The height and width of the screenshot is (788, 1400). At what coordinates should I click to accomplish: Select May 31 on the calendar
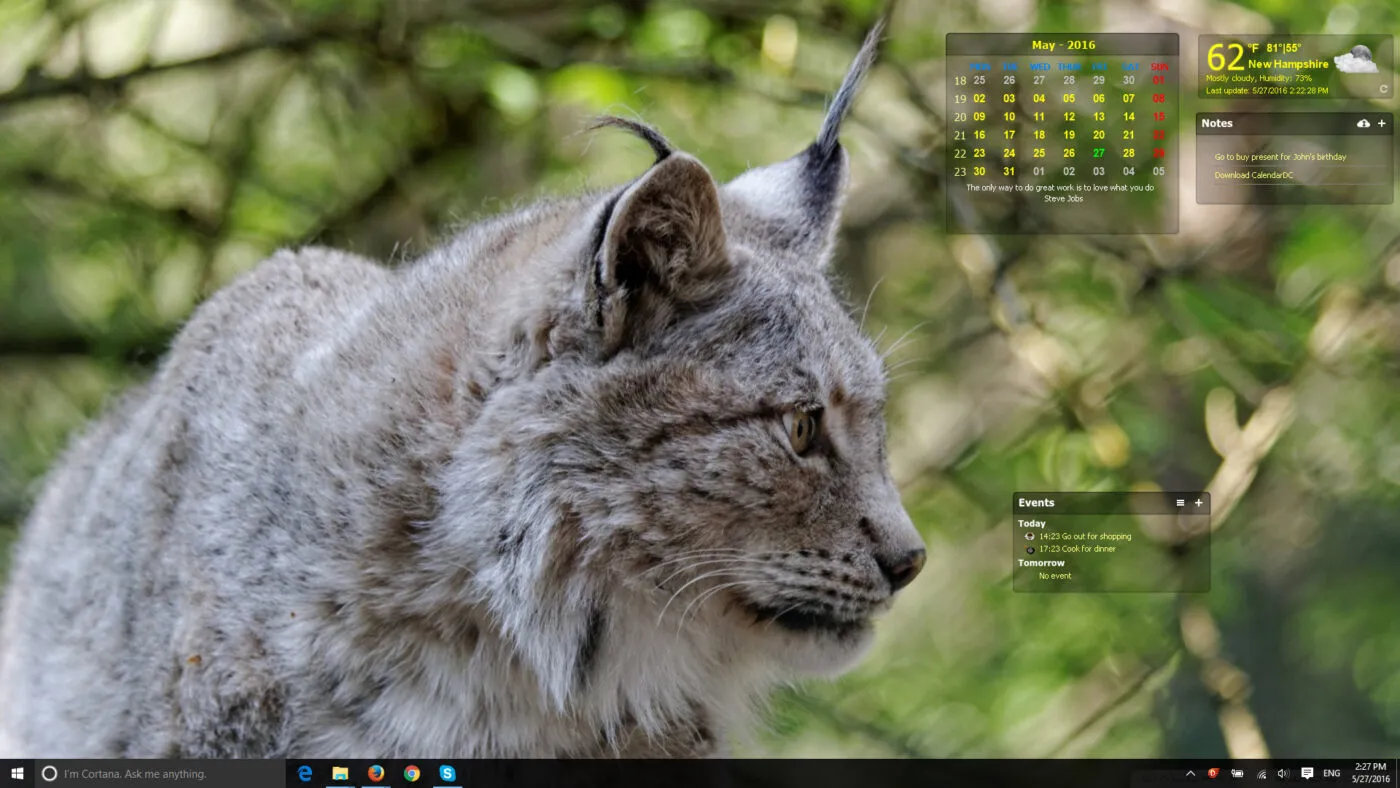[x=1009, y=171]
